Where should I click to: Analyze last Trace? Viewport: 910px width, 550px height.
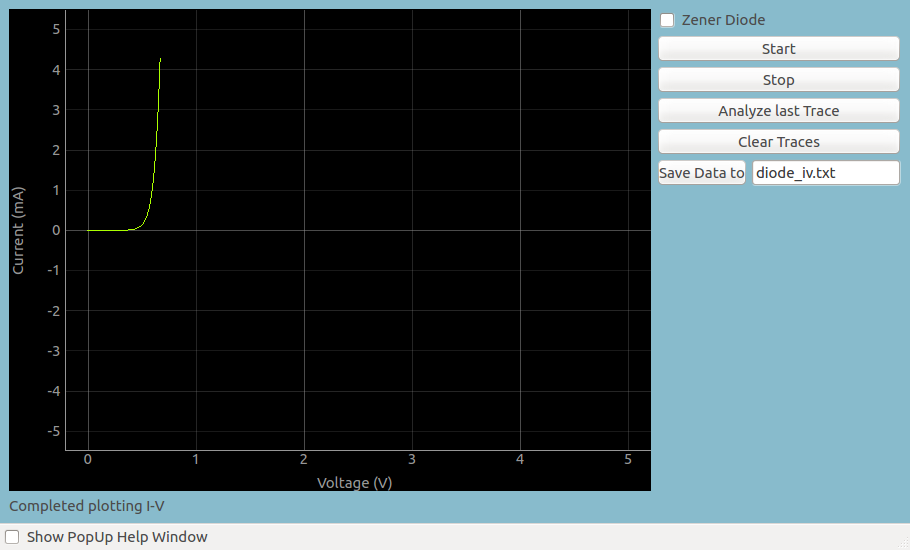click(x=779, y=111)
